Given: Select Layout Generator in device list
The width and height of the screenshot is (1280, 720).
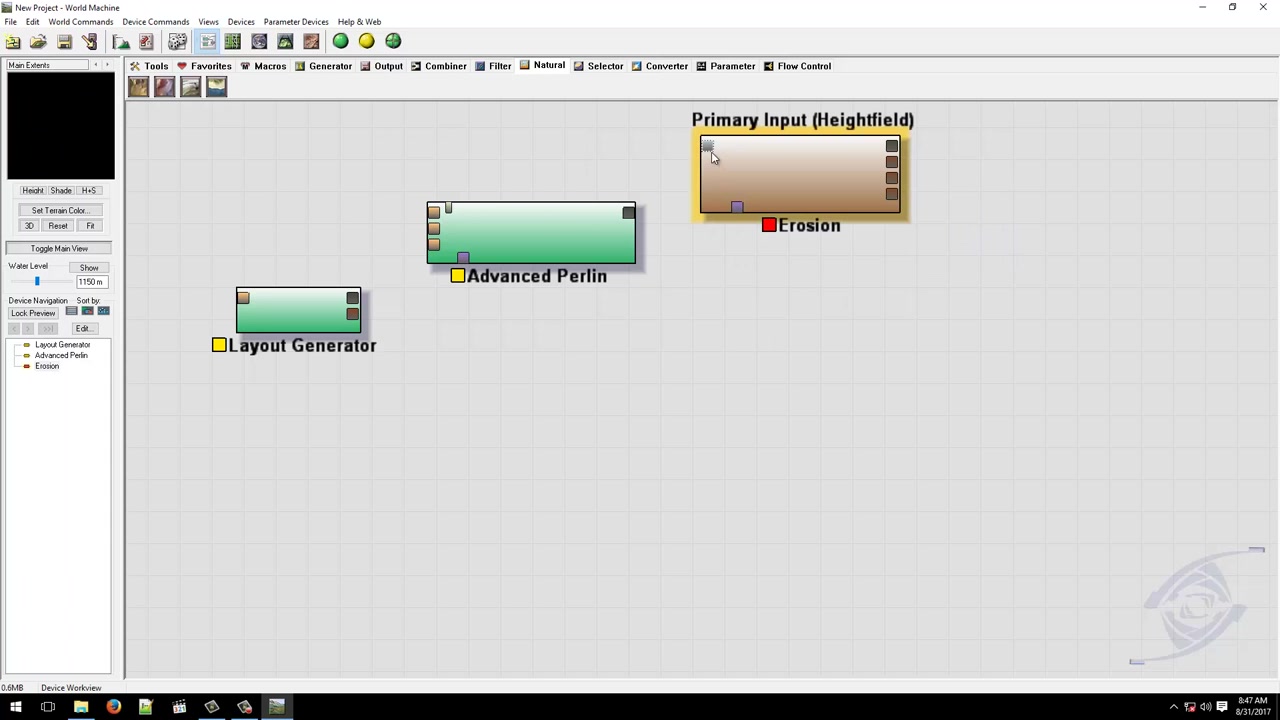Looking at the screenshot, I should click(x=62, y=344).
